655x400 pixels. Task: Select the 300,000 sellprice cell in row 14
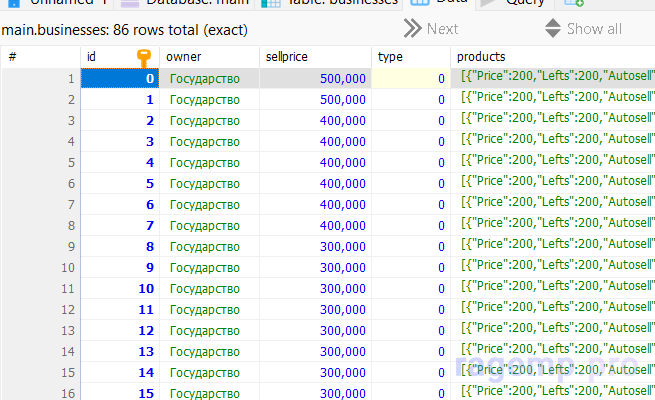click(315, 352)
